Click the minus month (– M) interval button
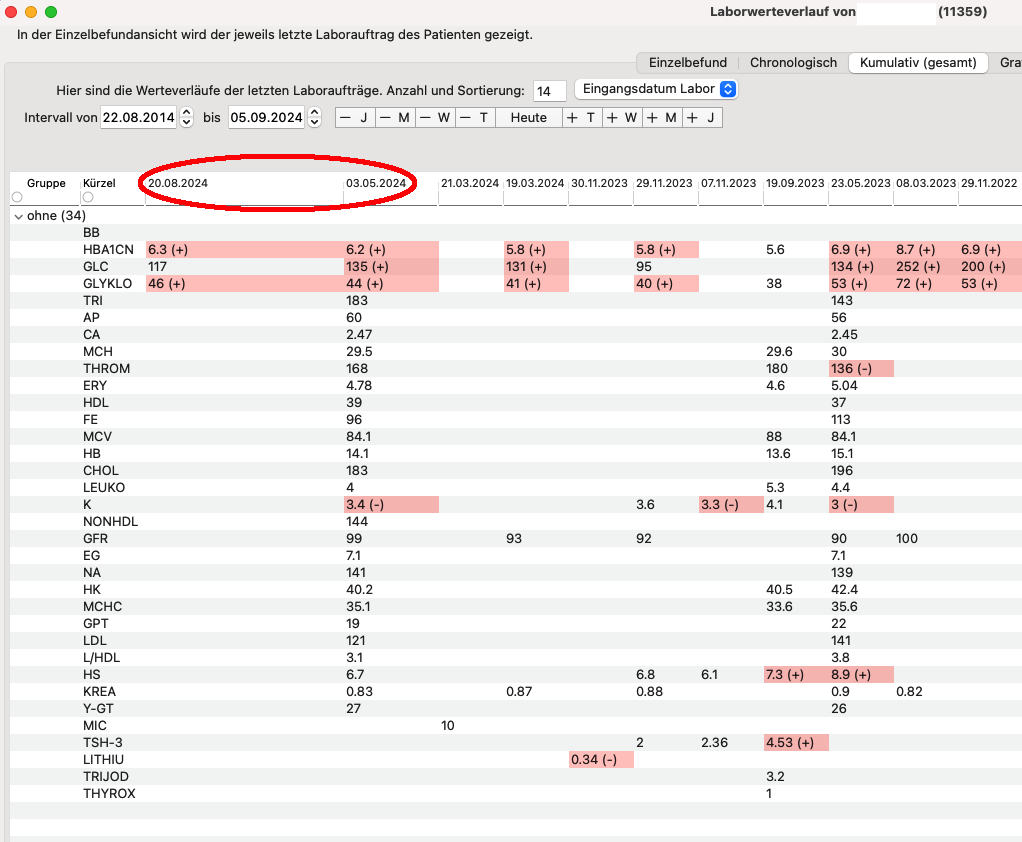 pyautogui.click(x=395, y=118)
